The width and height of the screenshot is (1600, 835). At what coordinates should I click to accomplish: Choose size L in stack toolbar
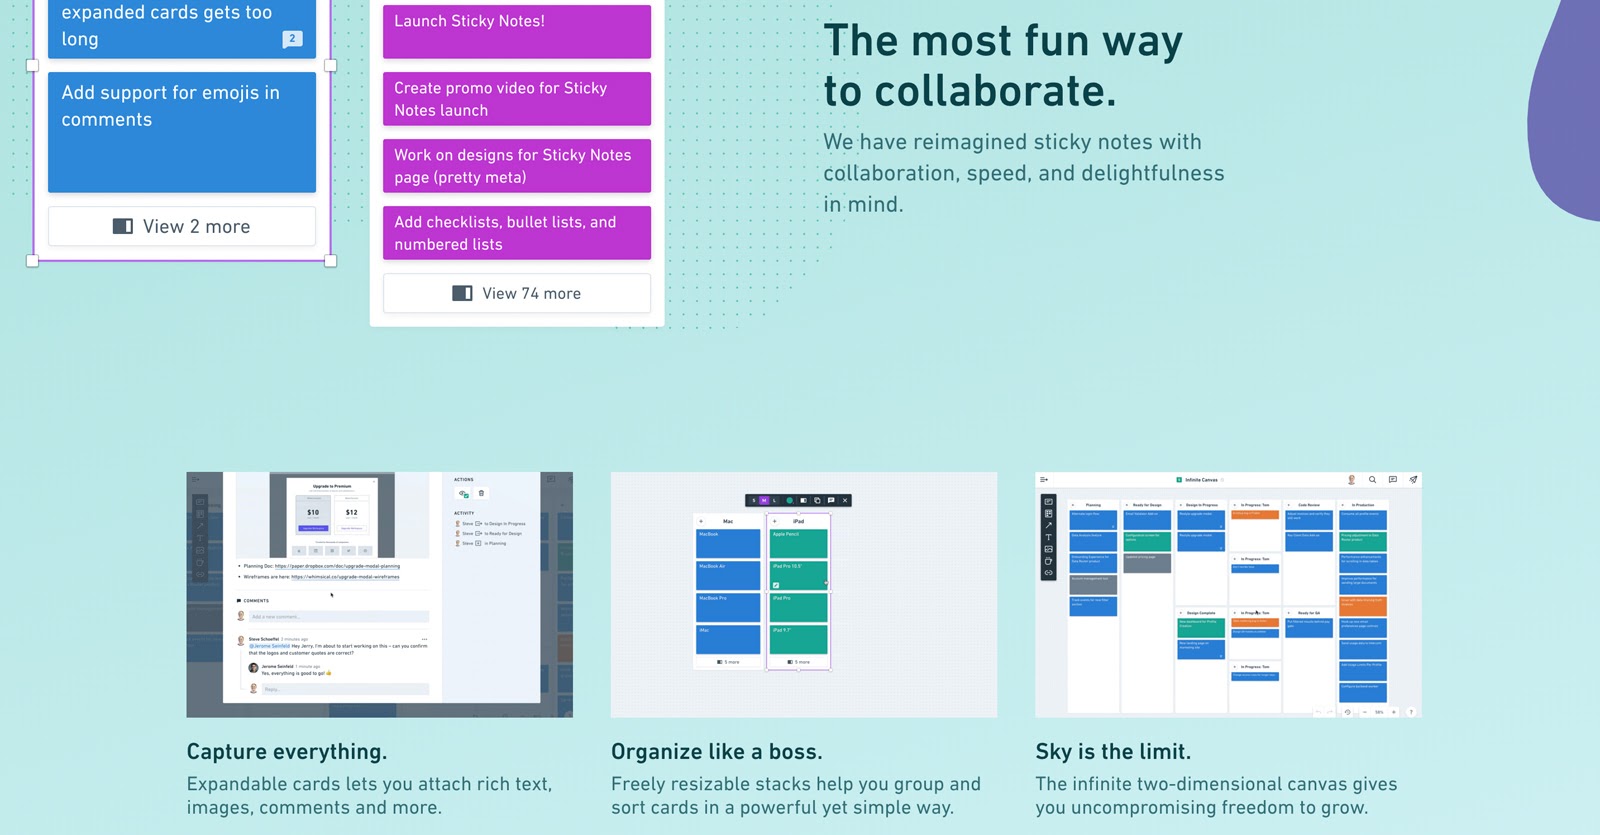(775, 500)
